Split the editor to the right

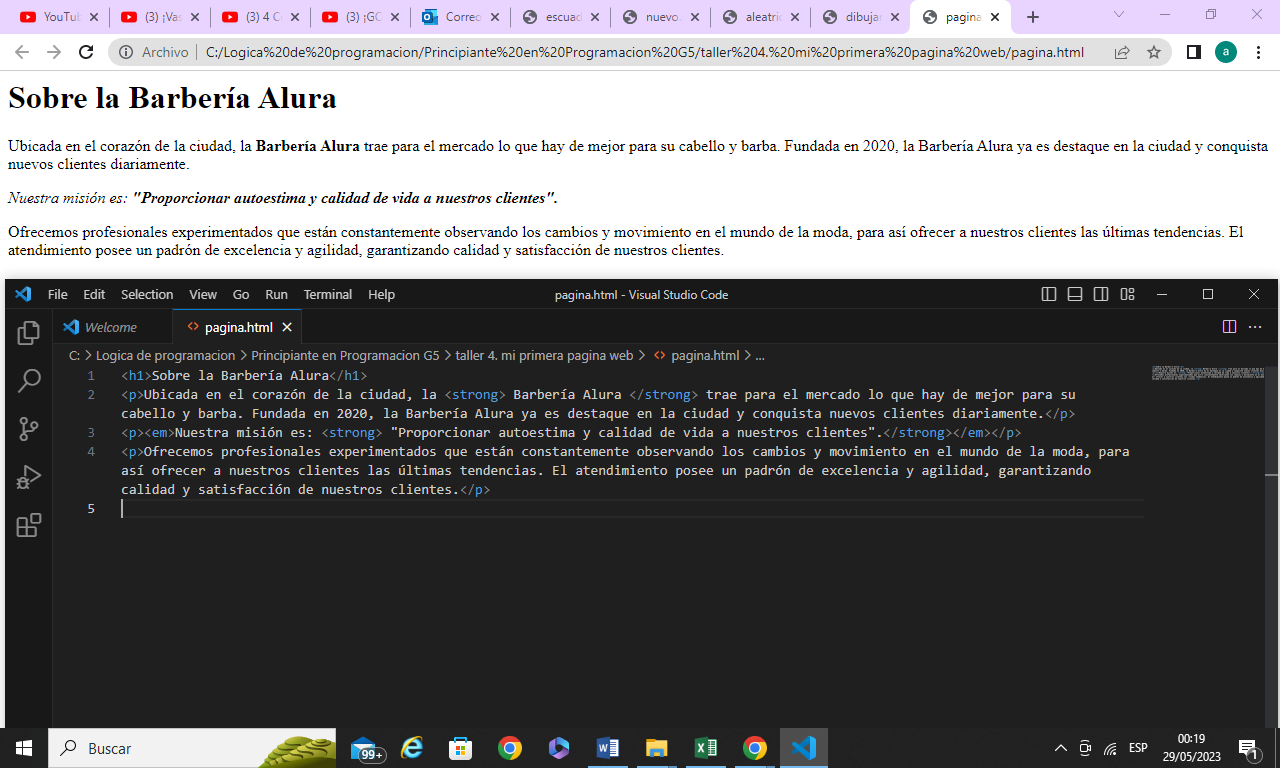(1229, 327)
